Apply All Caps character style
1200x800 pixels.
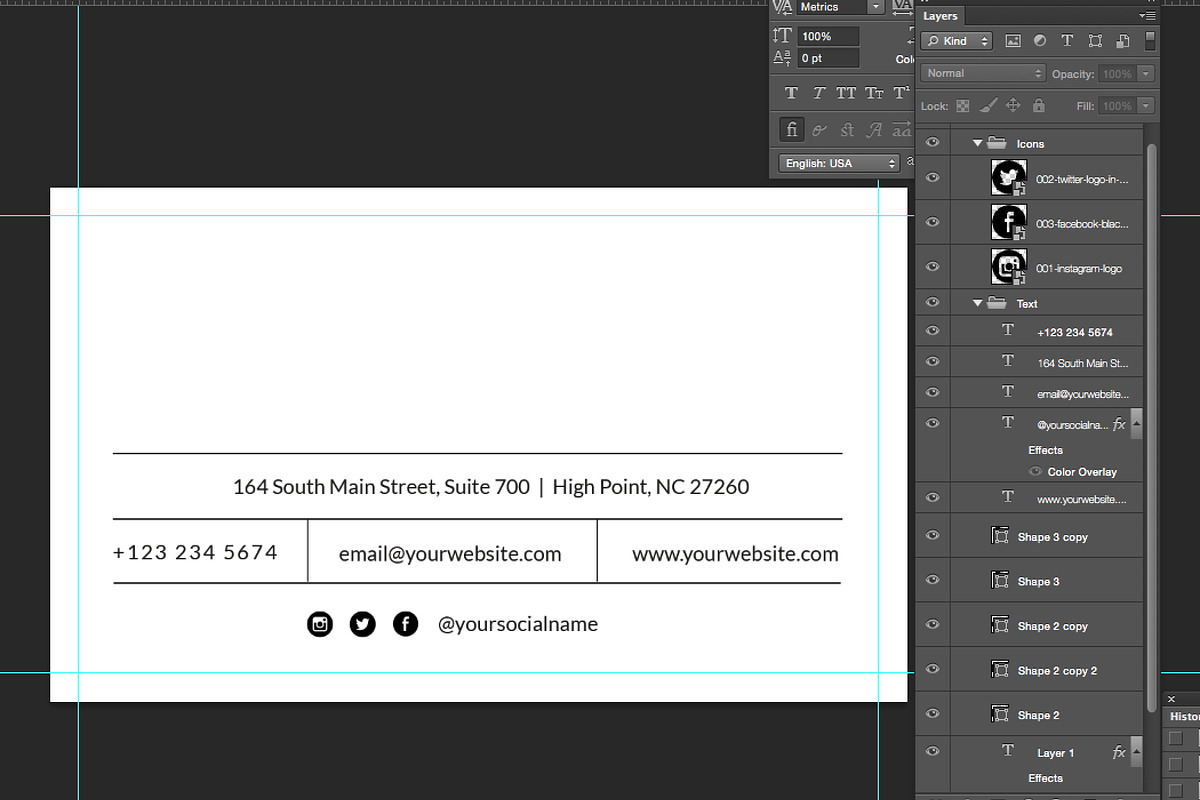pyautogui.click(x=846, y=93)
